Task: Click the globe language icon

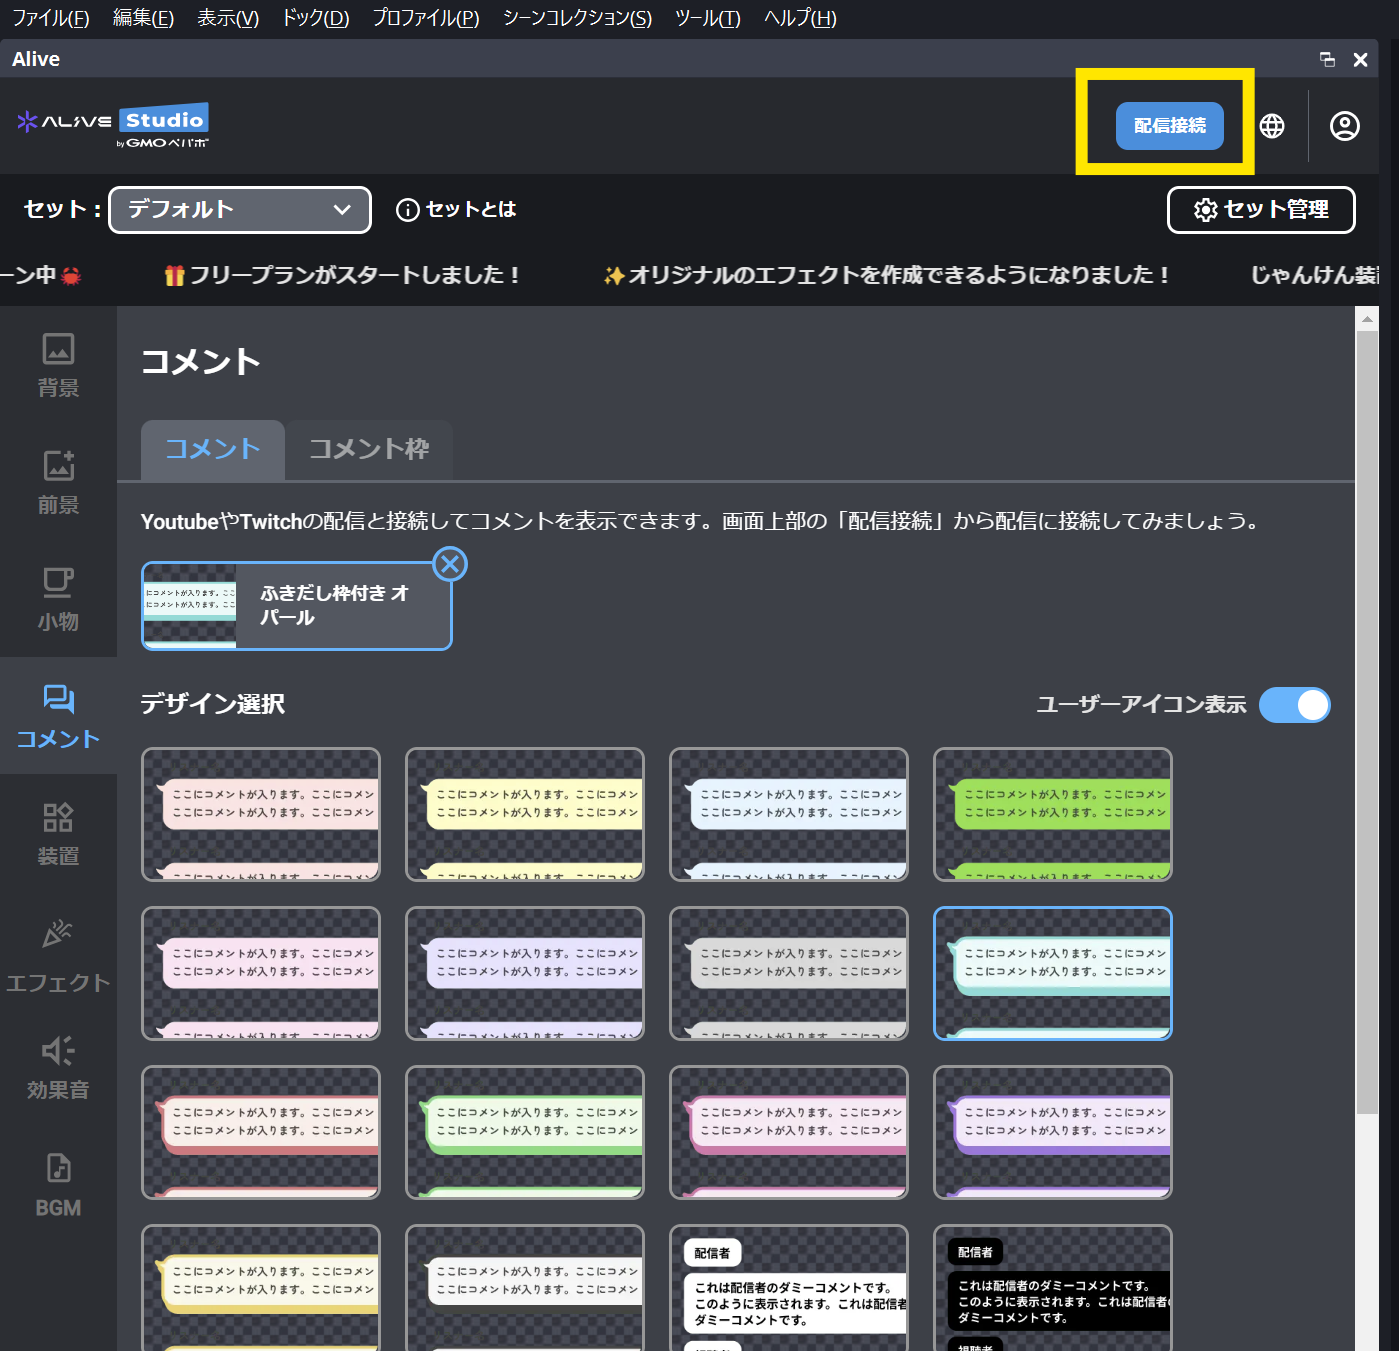Action: click(1272, 126)
